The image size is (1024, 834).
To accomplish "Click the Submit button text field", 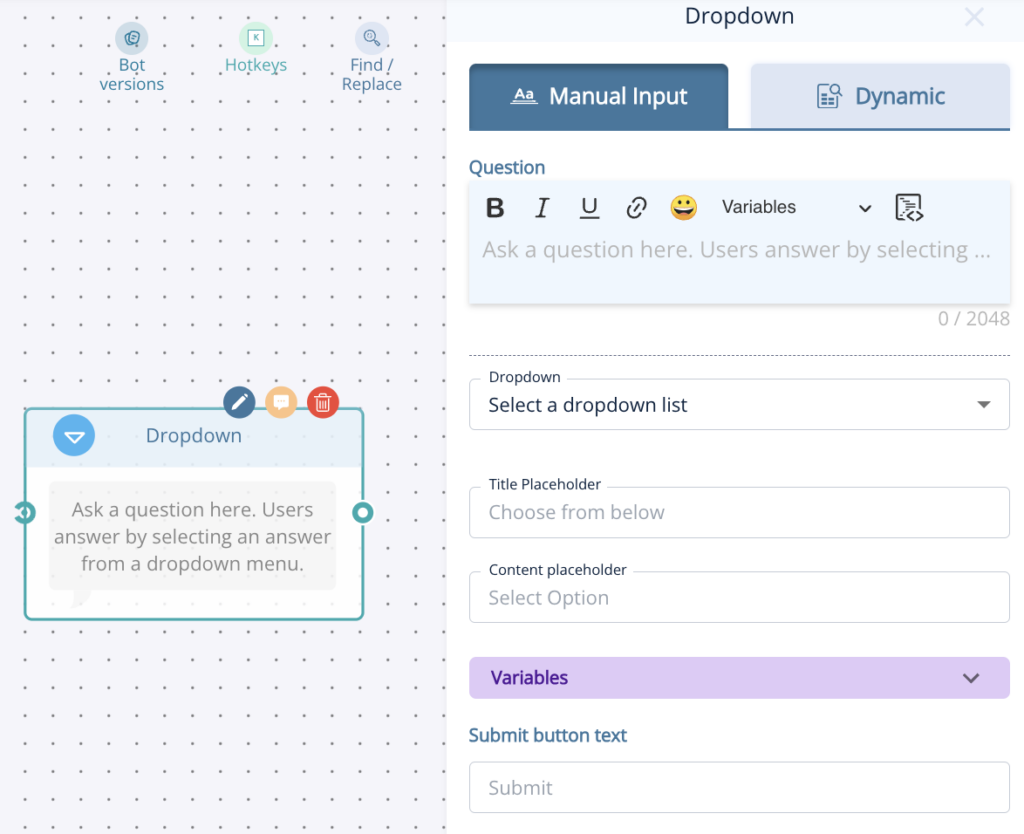I will pyautogui.click(x=740, y=788).
